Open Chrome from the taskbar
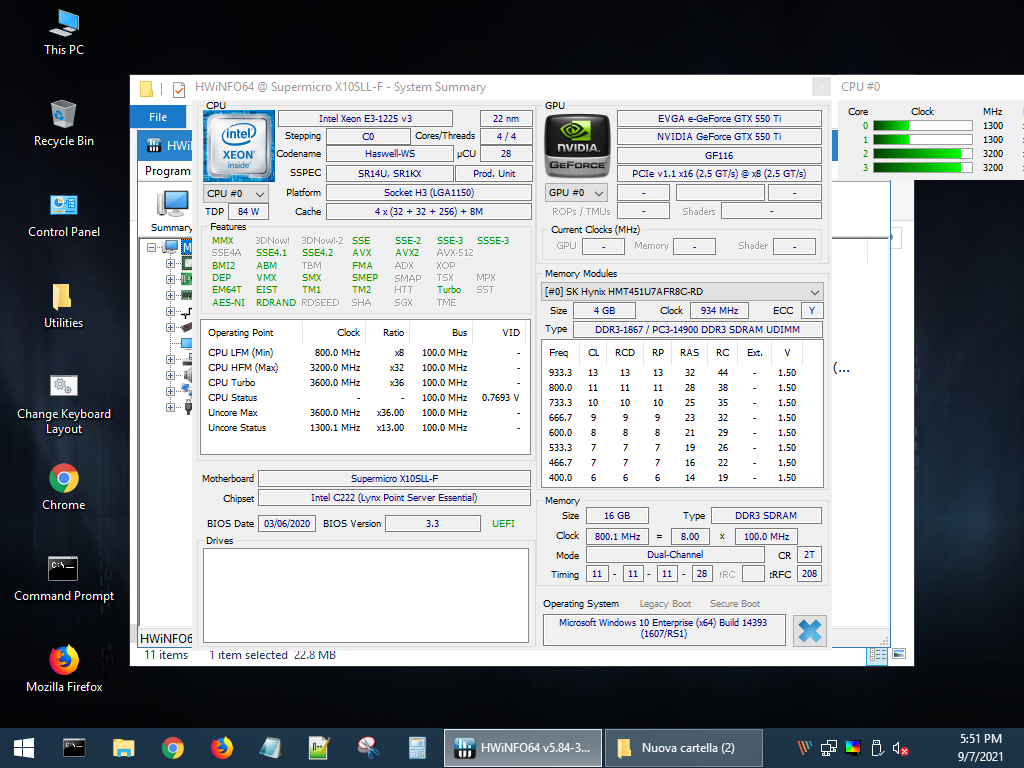Screen dimensions: 1024x768 click(x=173, y=748)
